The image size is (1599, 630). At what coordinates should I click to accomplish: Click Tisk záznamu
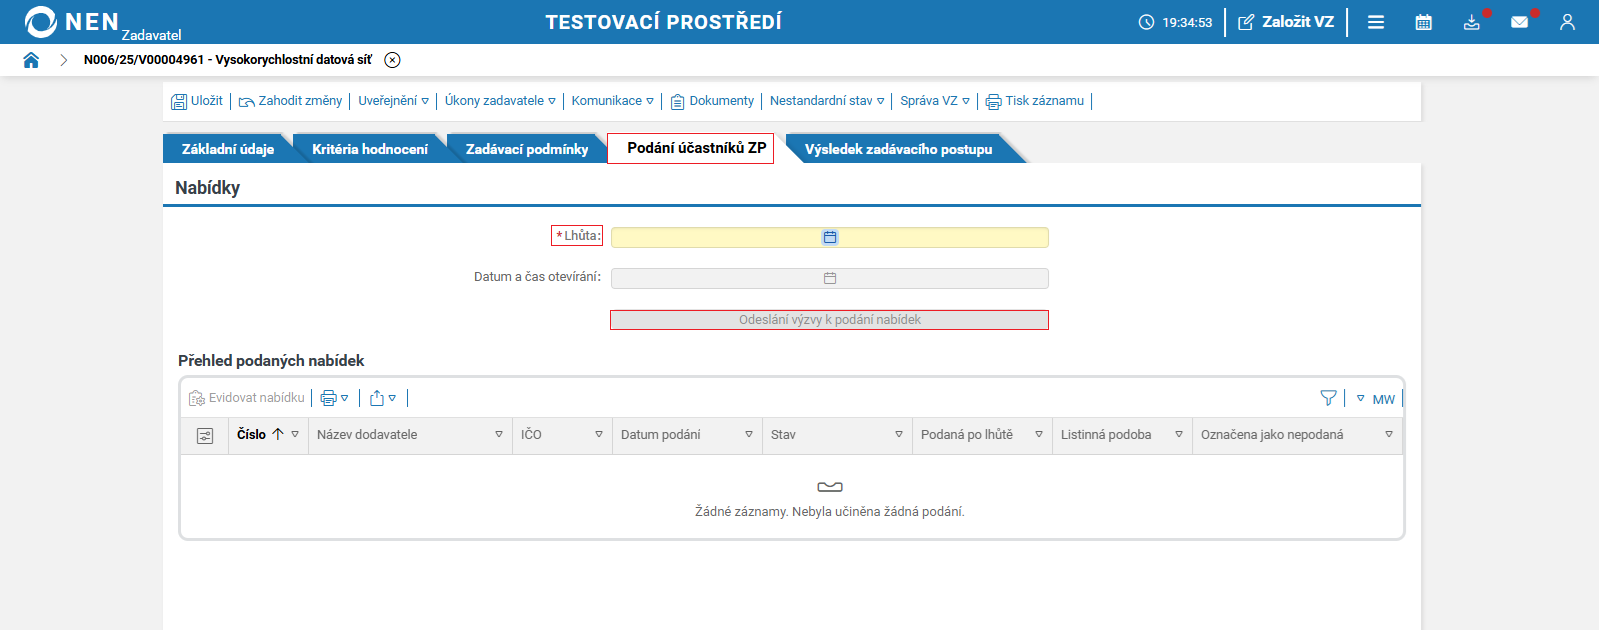pos(1035,101)
